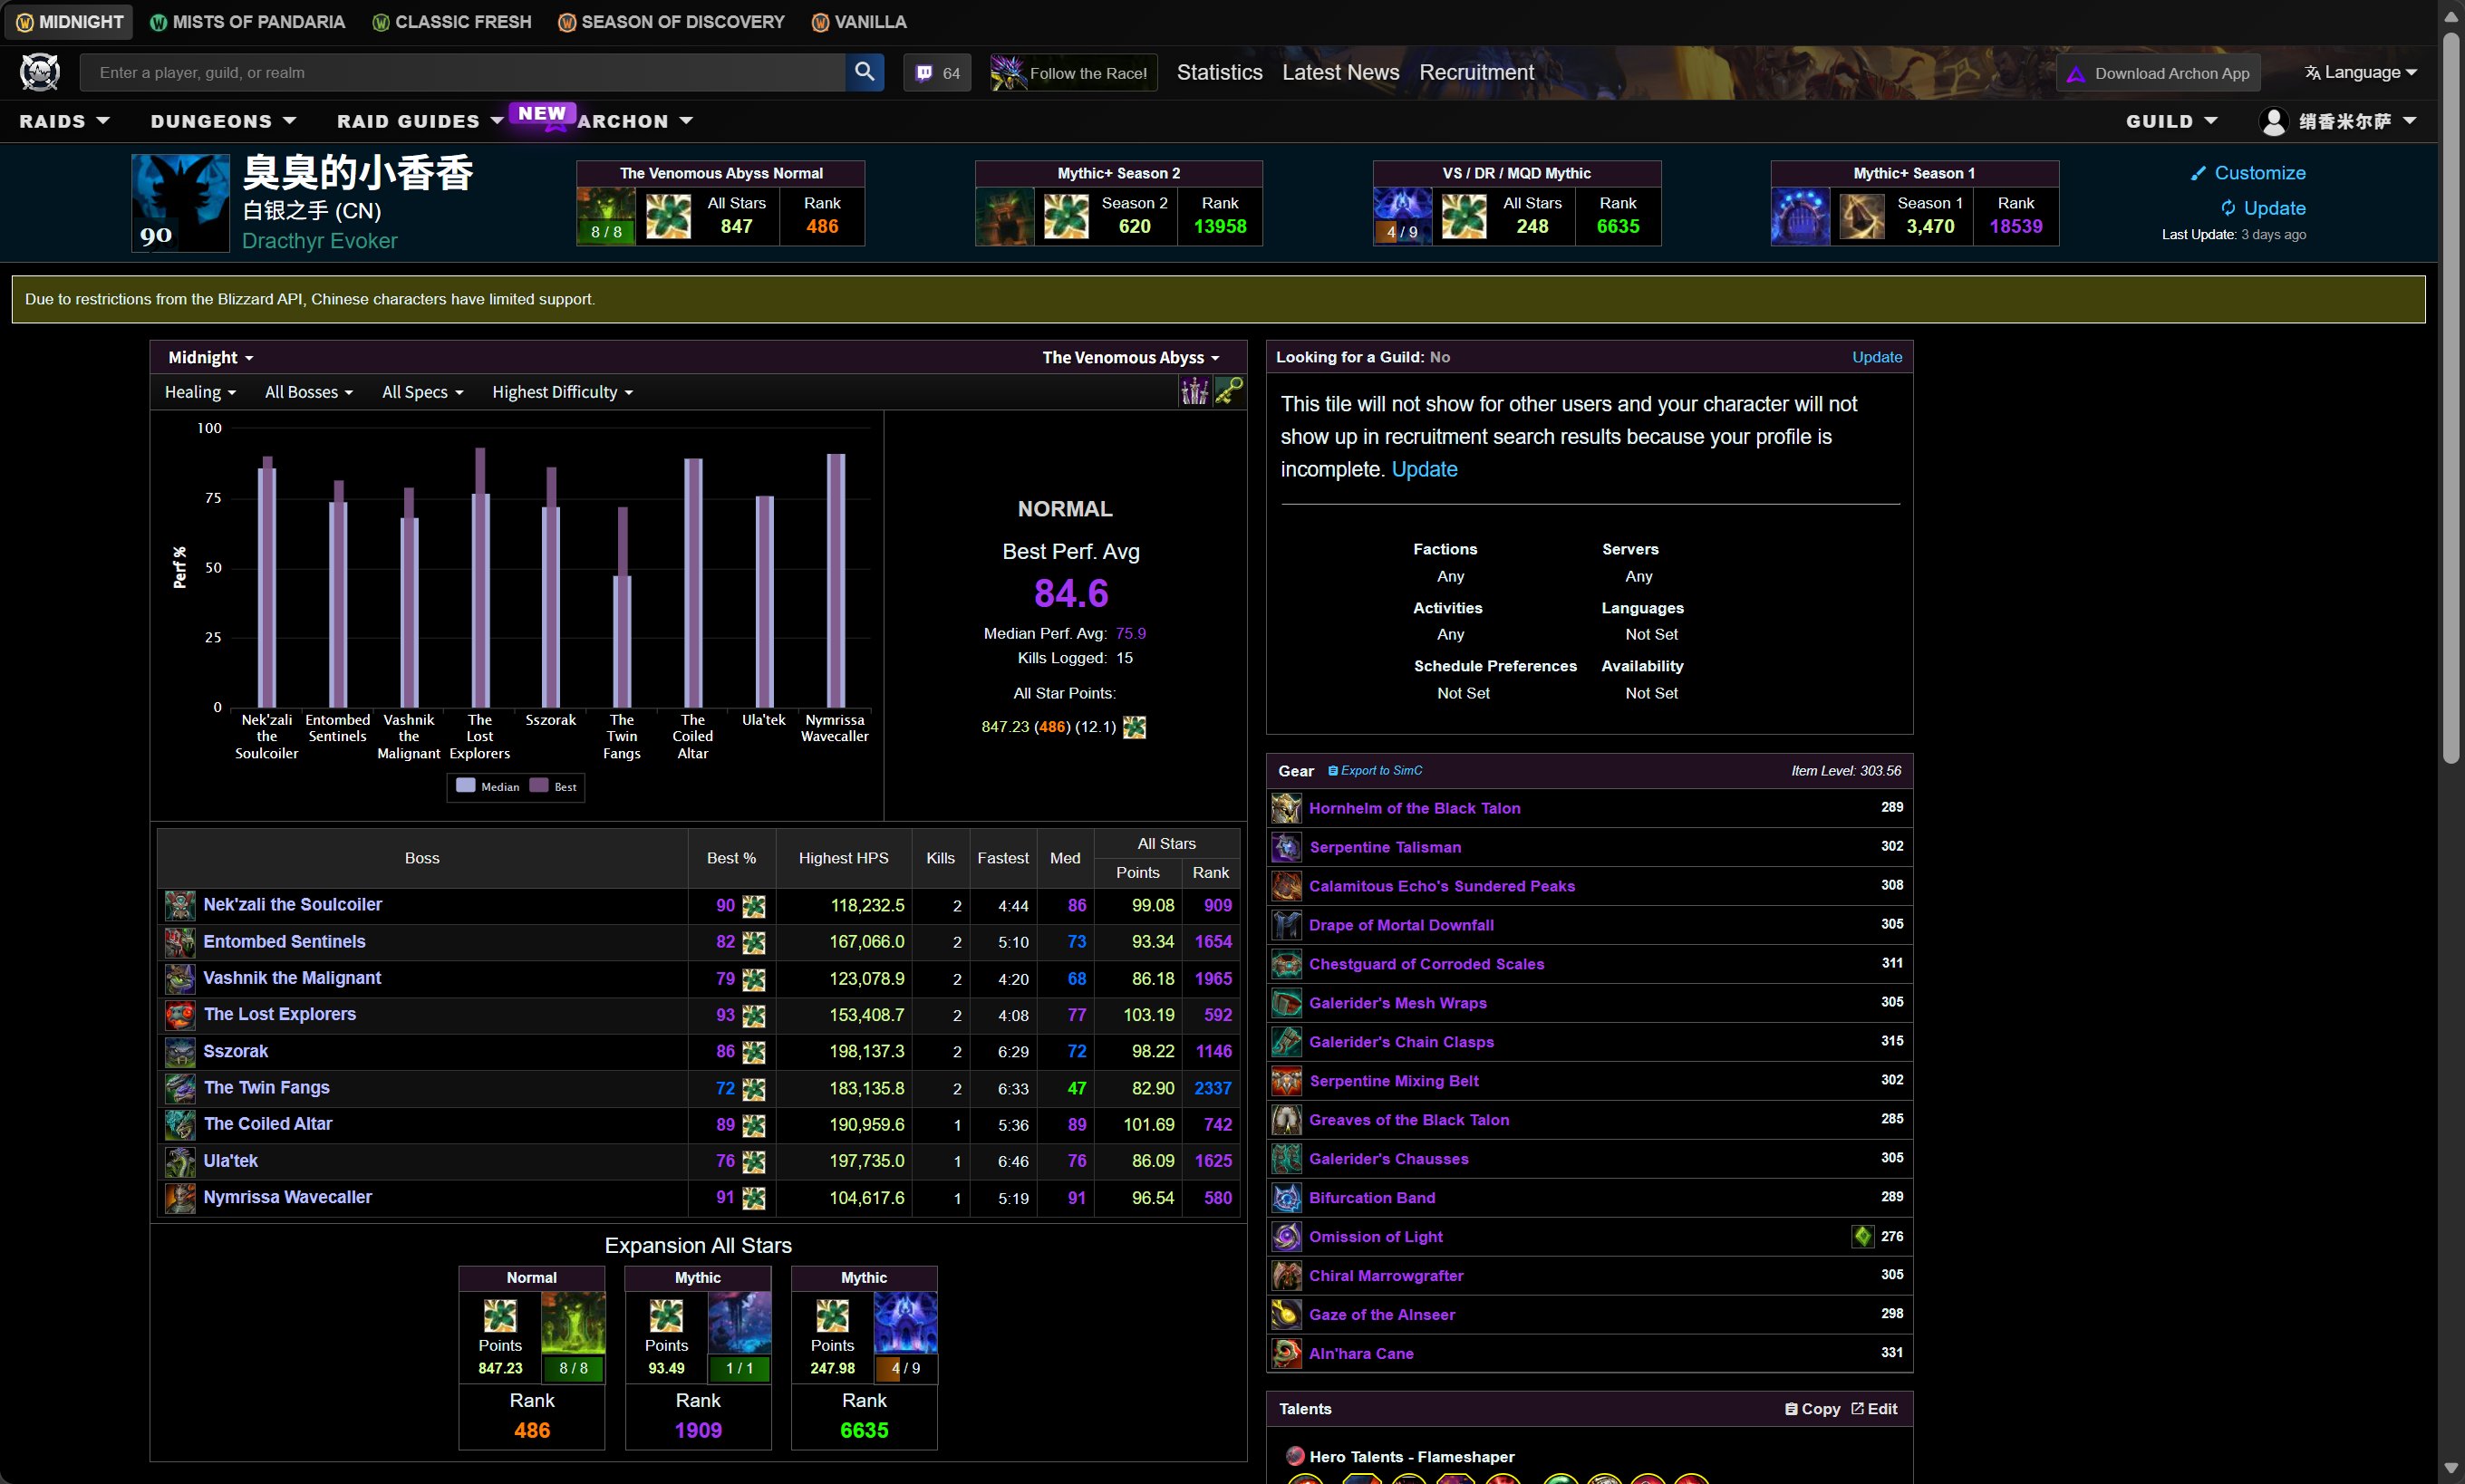
Task: Click Hornhelm of the Black Talon item icon
Action: point(1286,808)
